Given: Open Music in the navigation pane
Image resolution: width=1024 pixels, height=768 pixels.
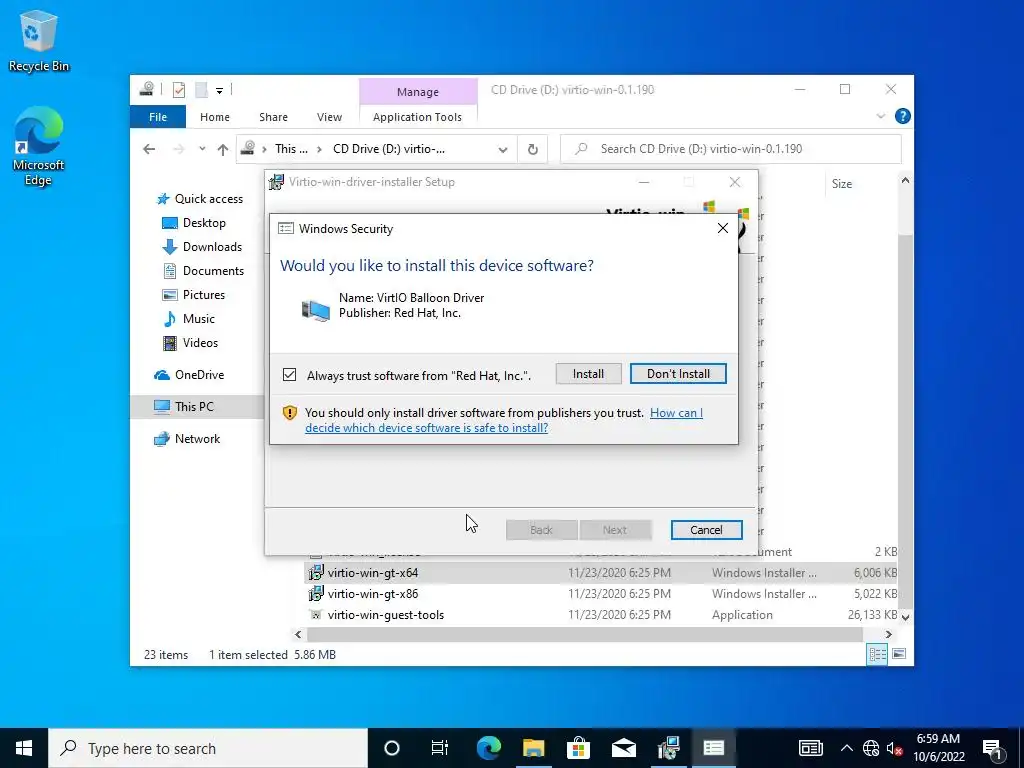Looking at the screenshot, I should 189,319.
